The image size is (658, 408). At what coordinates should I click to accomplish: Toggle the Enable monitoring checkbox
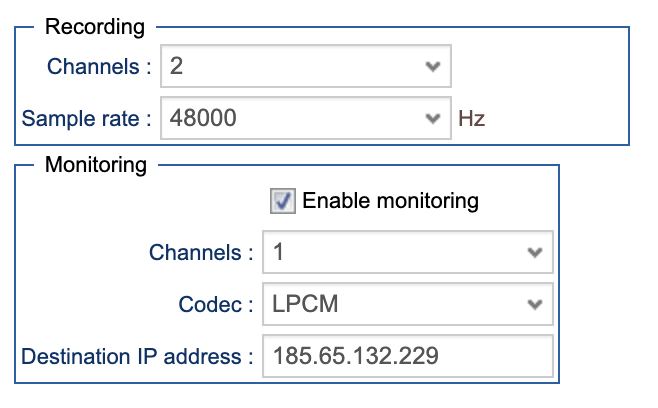coord(282,201)
